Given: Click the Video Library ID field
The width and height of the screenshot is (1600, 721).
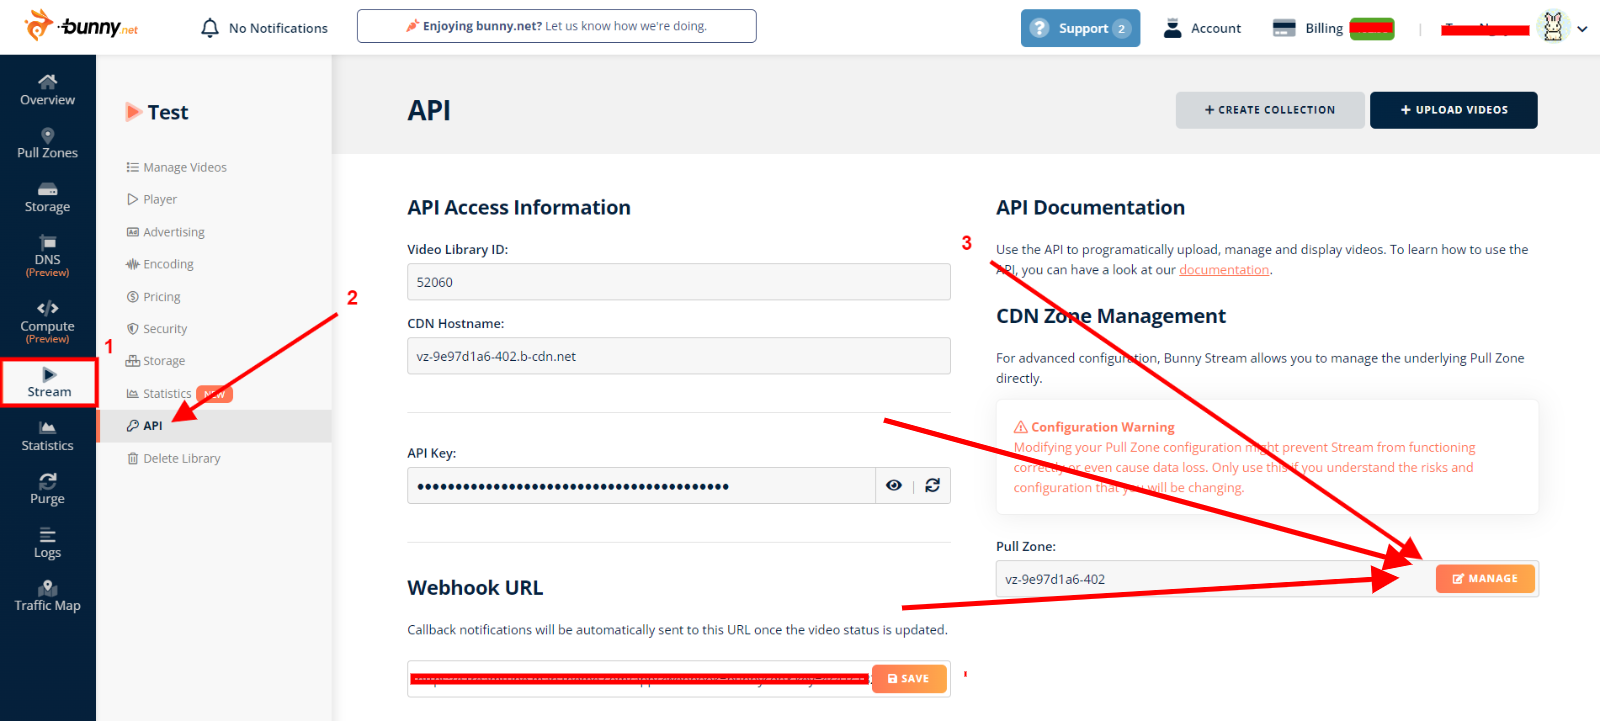Looking at the screenshot, I should click(678, 282).
